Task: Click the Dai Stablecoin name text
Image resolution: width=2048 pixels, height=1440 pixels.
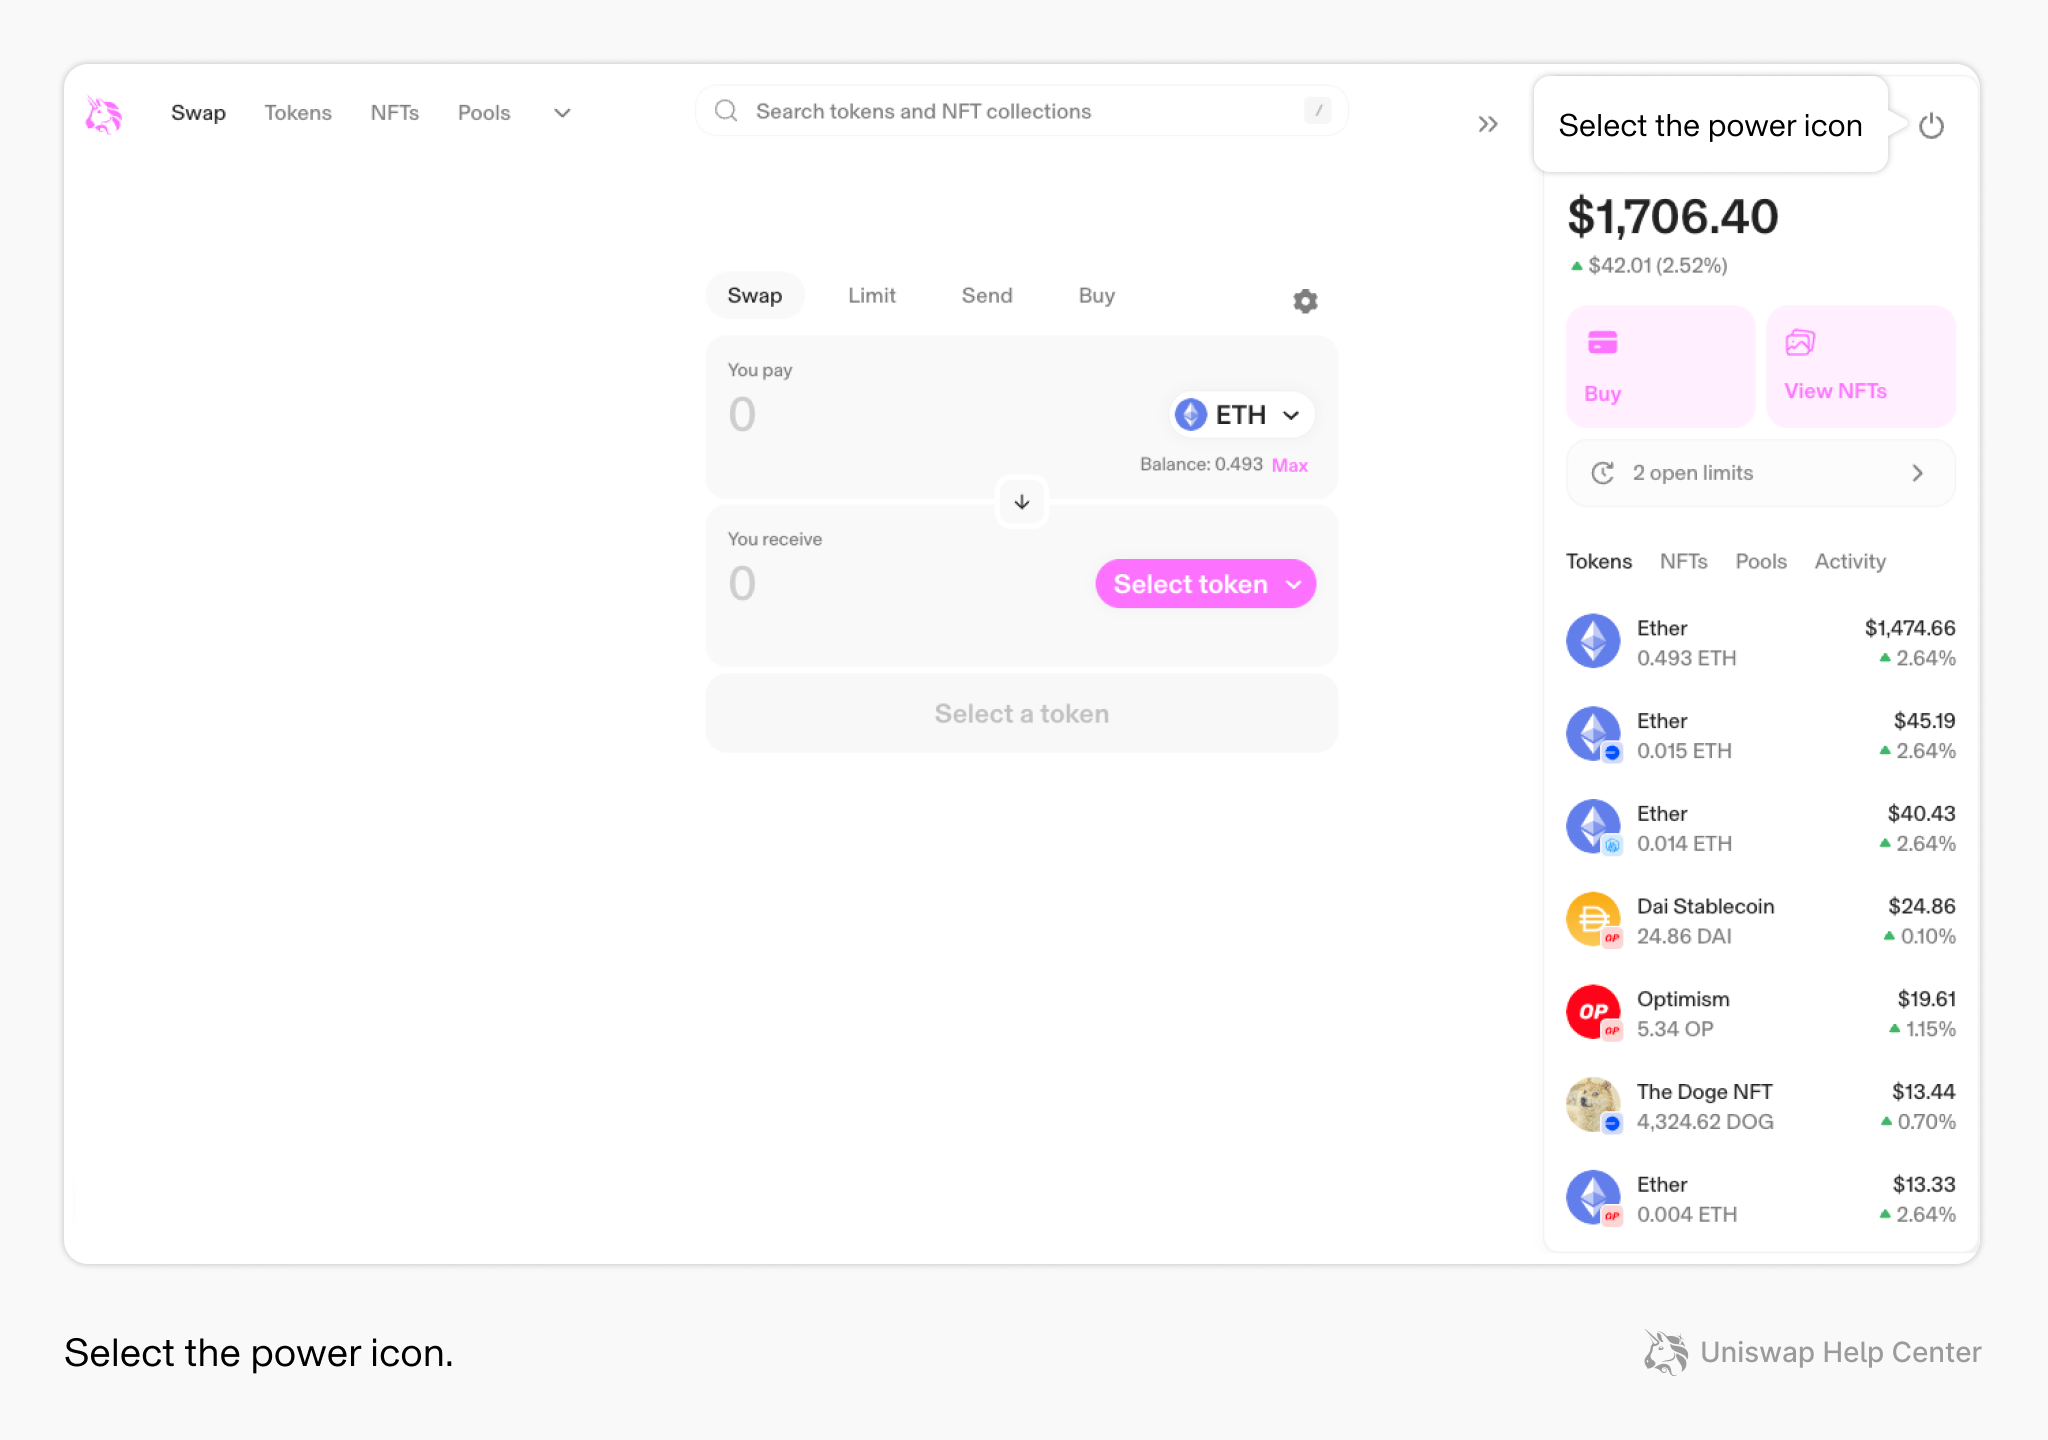Action: click(x=1705, y=907)
